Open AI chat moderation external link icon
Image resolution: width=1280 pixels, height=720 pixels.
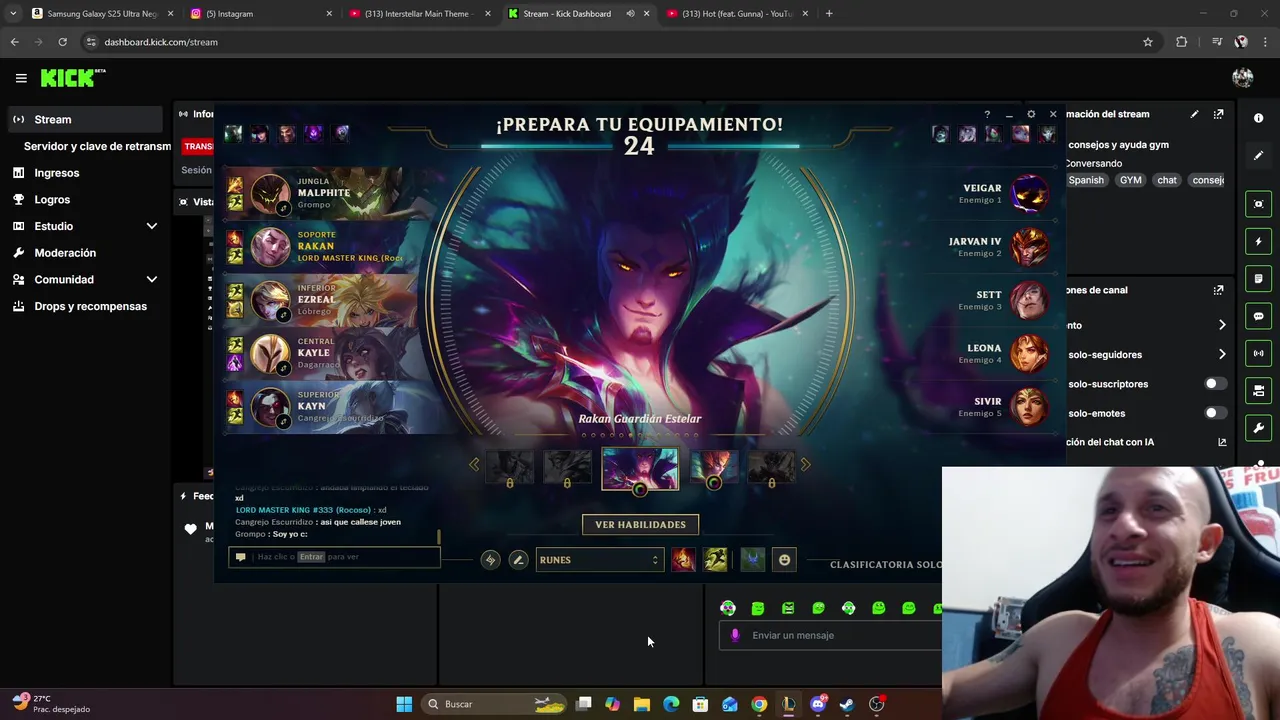pos(1222,442)
